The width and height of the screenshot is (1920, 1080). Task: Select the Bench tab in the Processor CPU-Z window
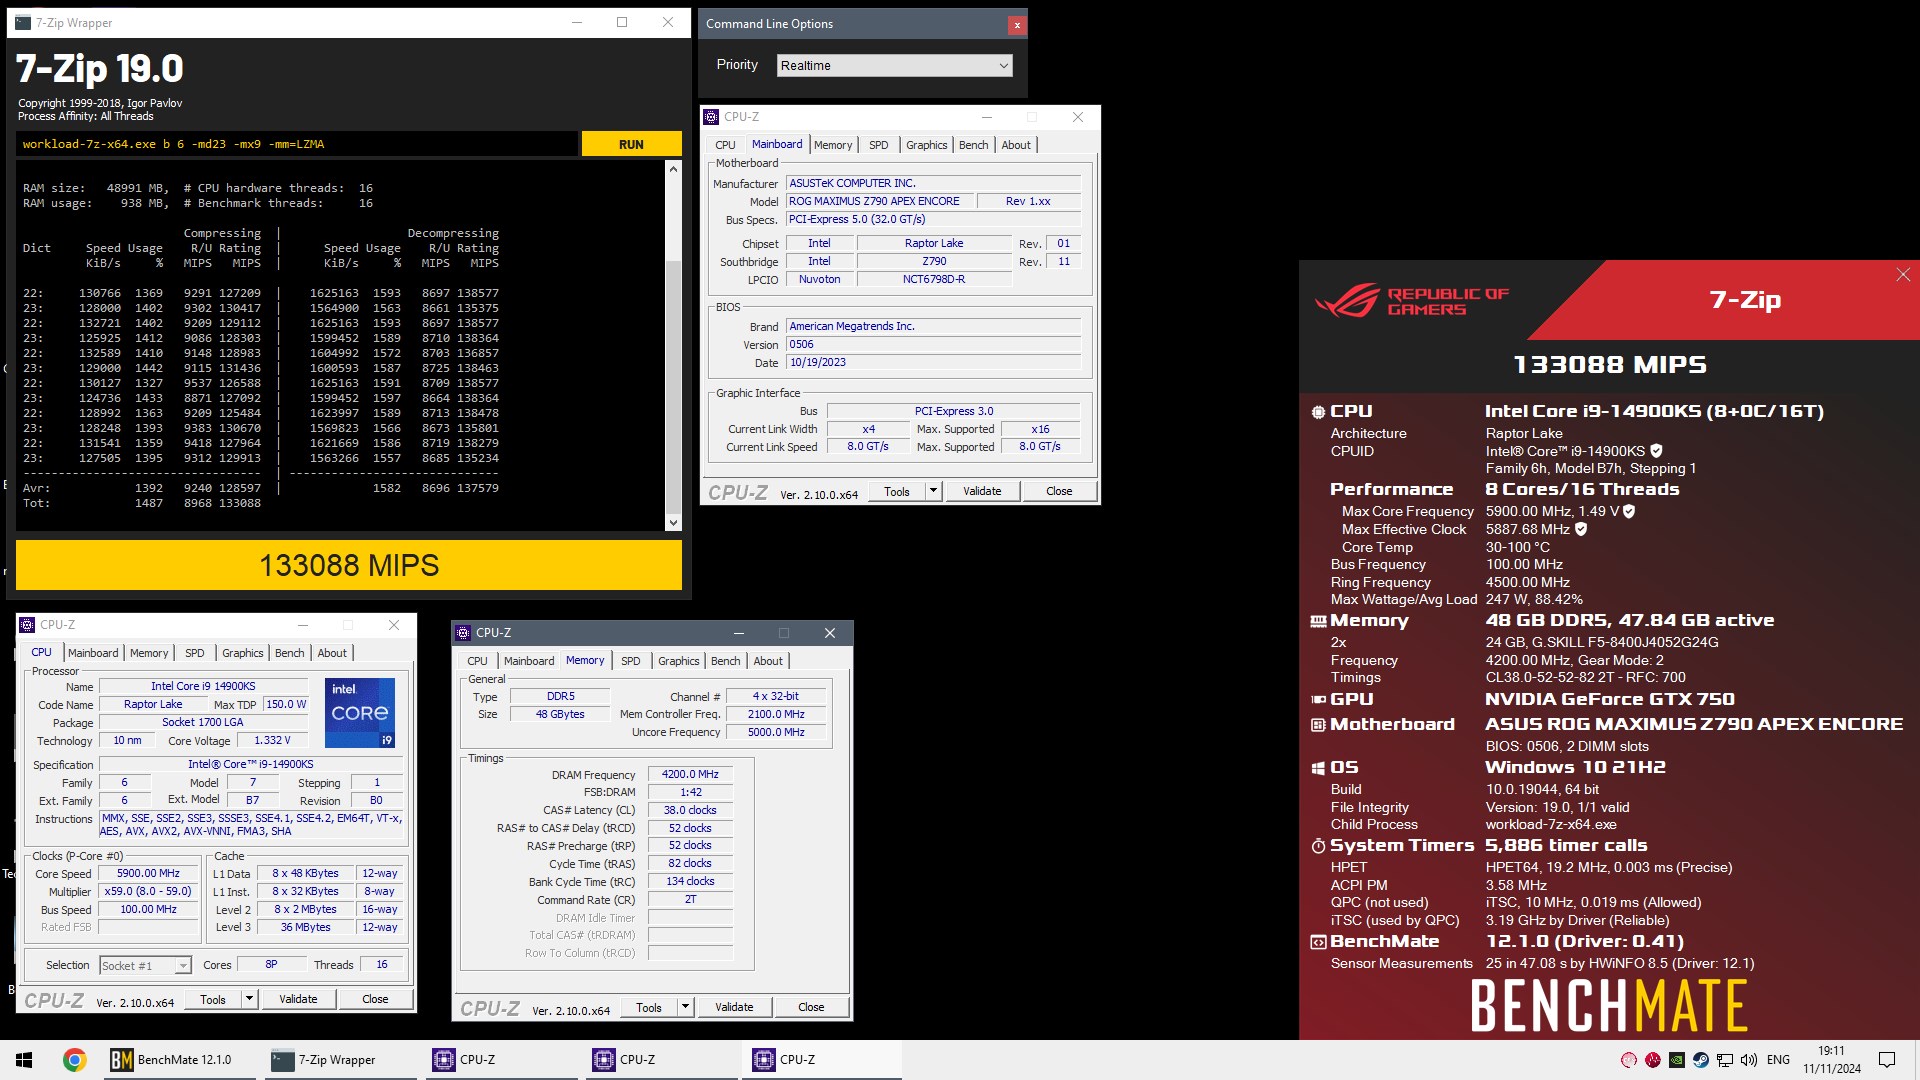(x=289, y=653)
